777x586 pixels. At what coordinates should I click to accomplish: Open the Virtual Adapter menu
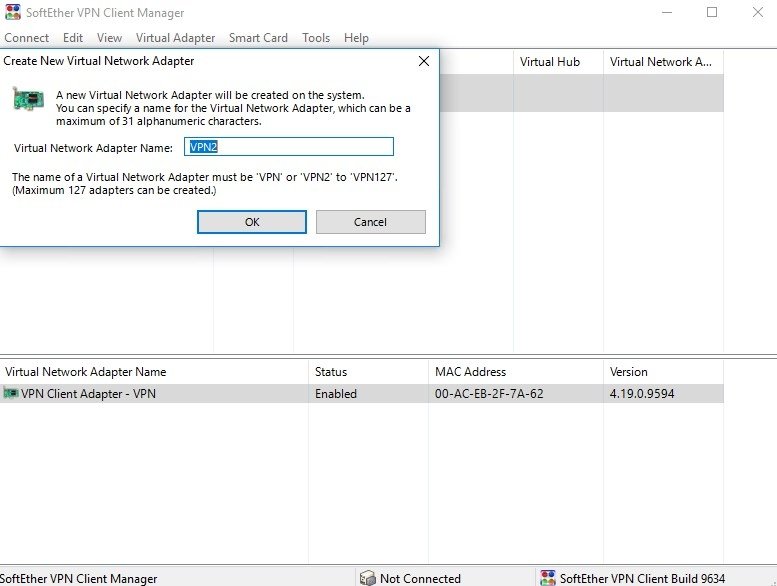tap(175, 38)
